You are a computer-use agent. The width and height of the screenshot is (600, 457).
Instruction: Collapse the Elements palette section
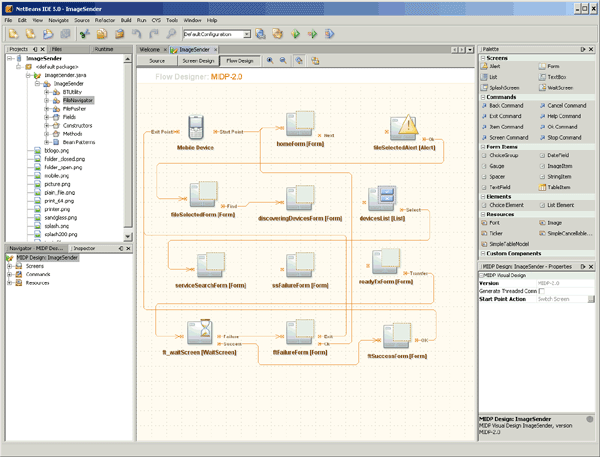click(x=483, y=196)
